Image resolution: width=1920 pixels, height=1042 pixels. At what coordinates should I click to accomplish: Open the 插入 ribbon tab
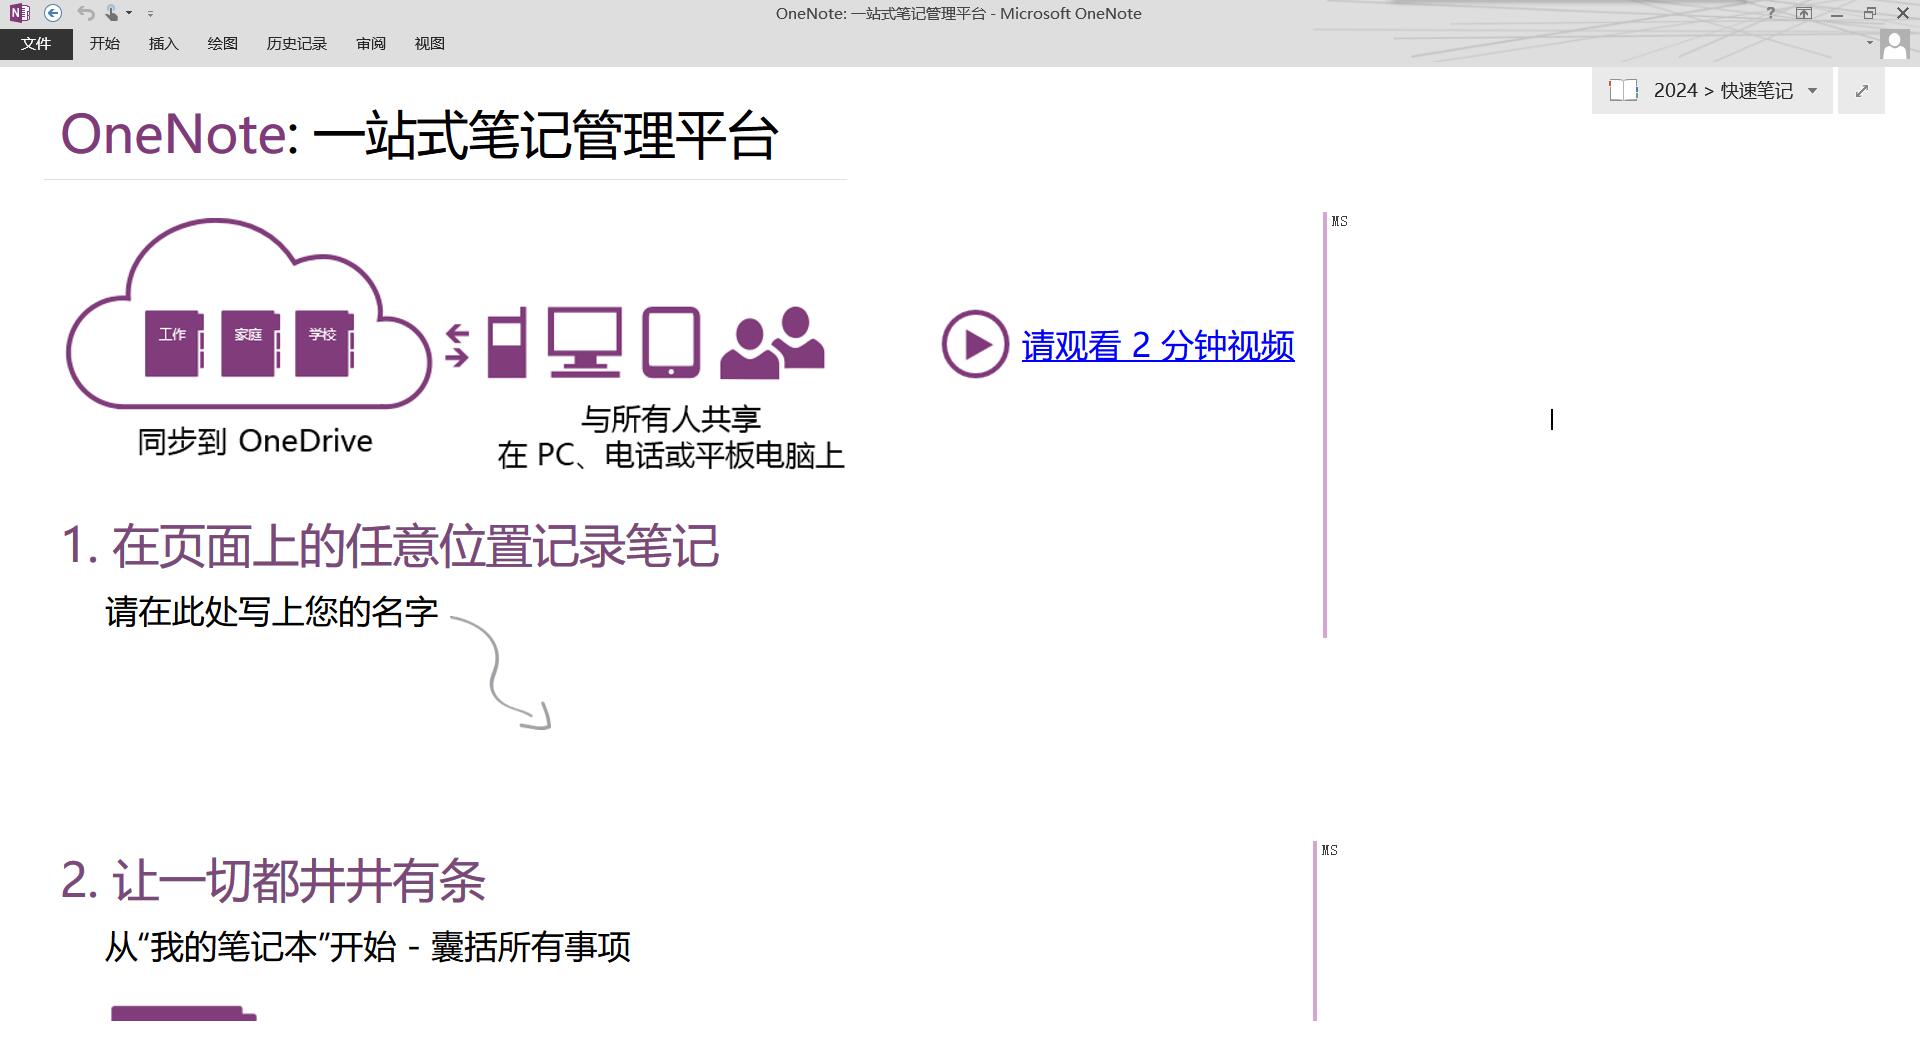[x=163, y=44]
